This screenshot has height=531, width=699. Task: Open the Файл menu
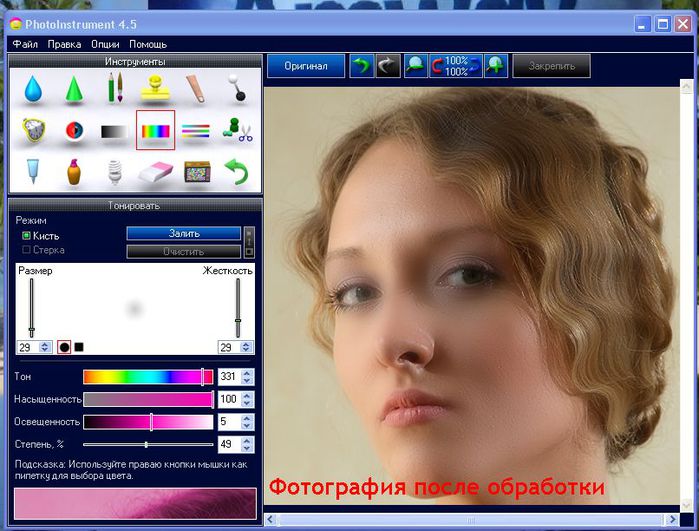click(x=25, y=44)
